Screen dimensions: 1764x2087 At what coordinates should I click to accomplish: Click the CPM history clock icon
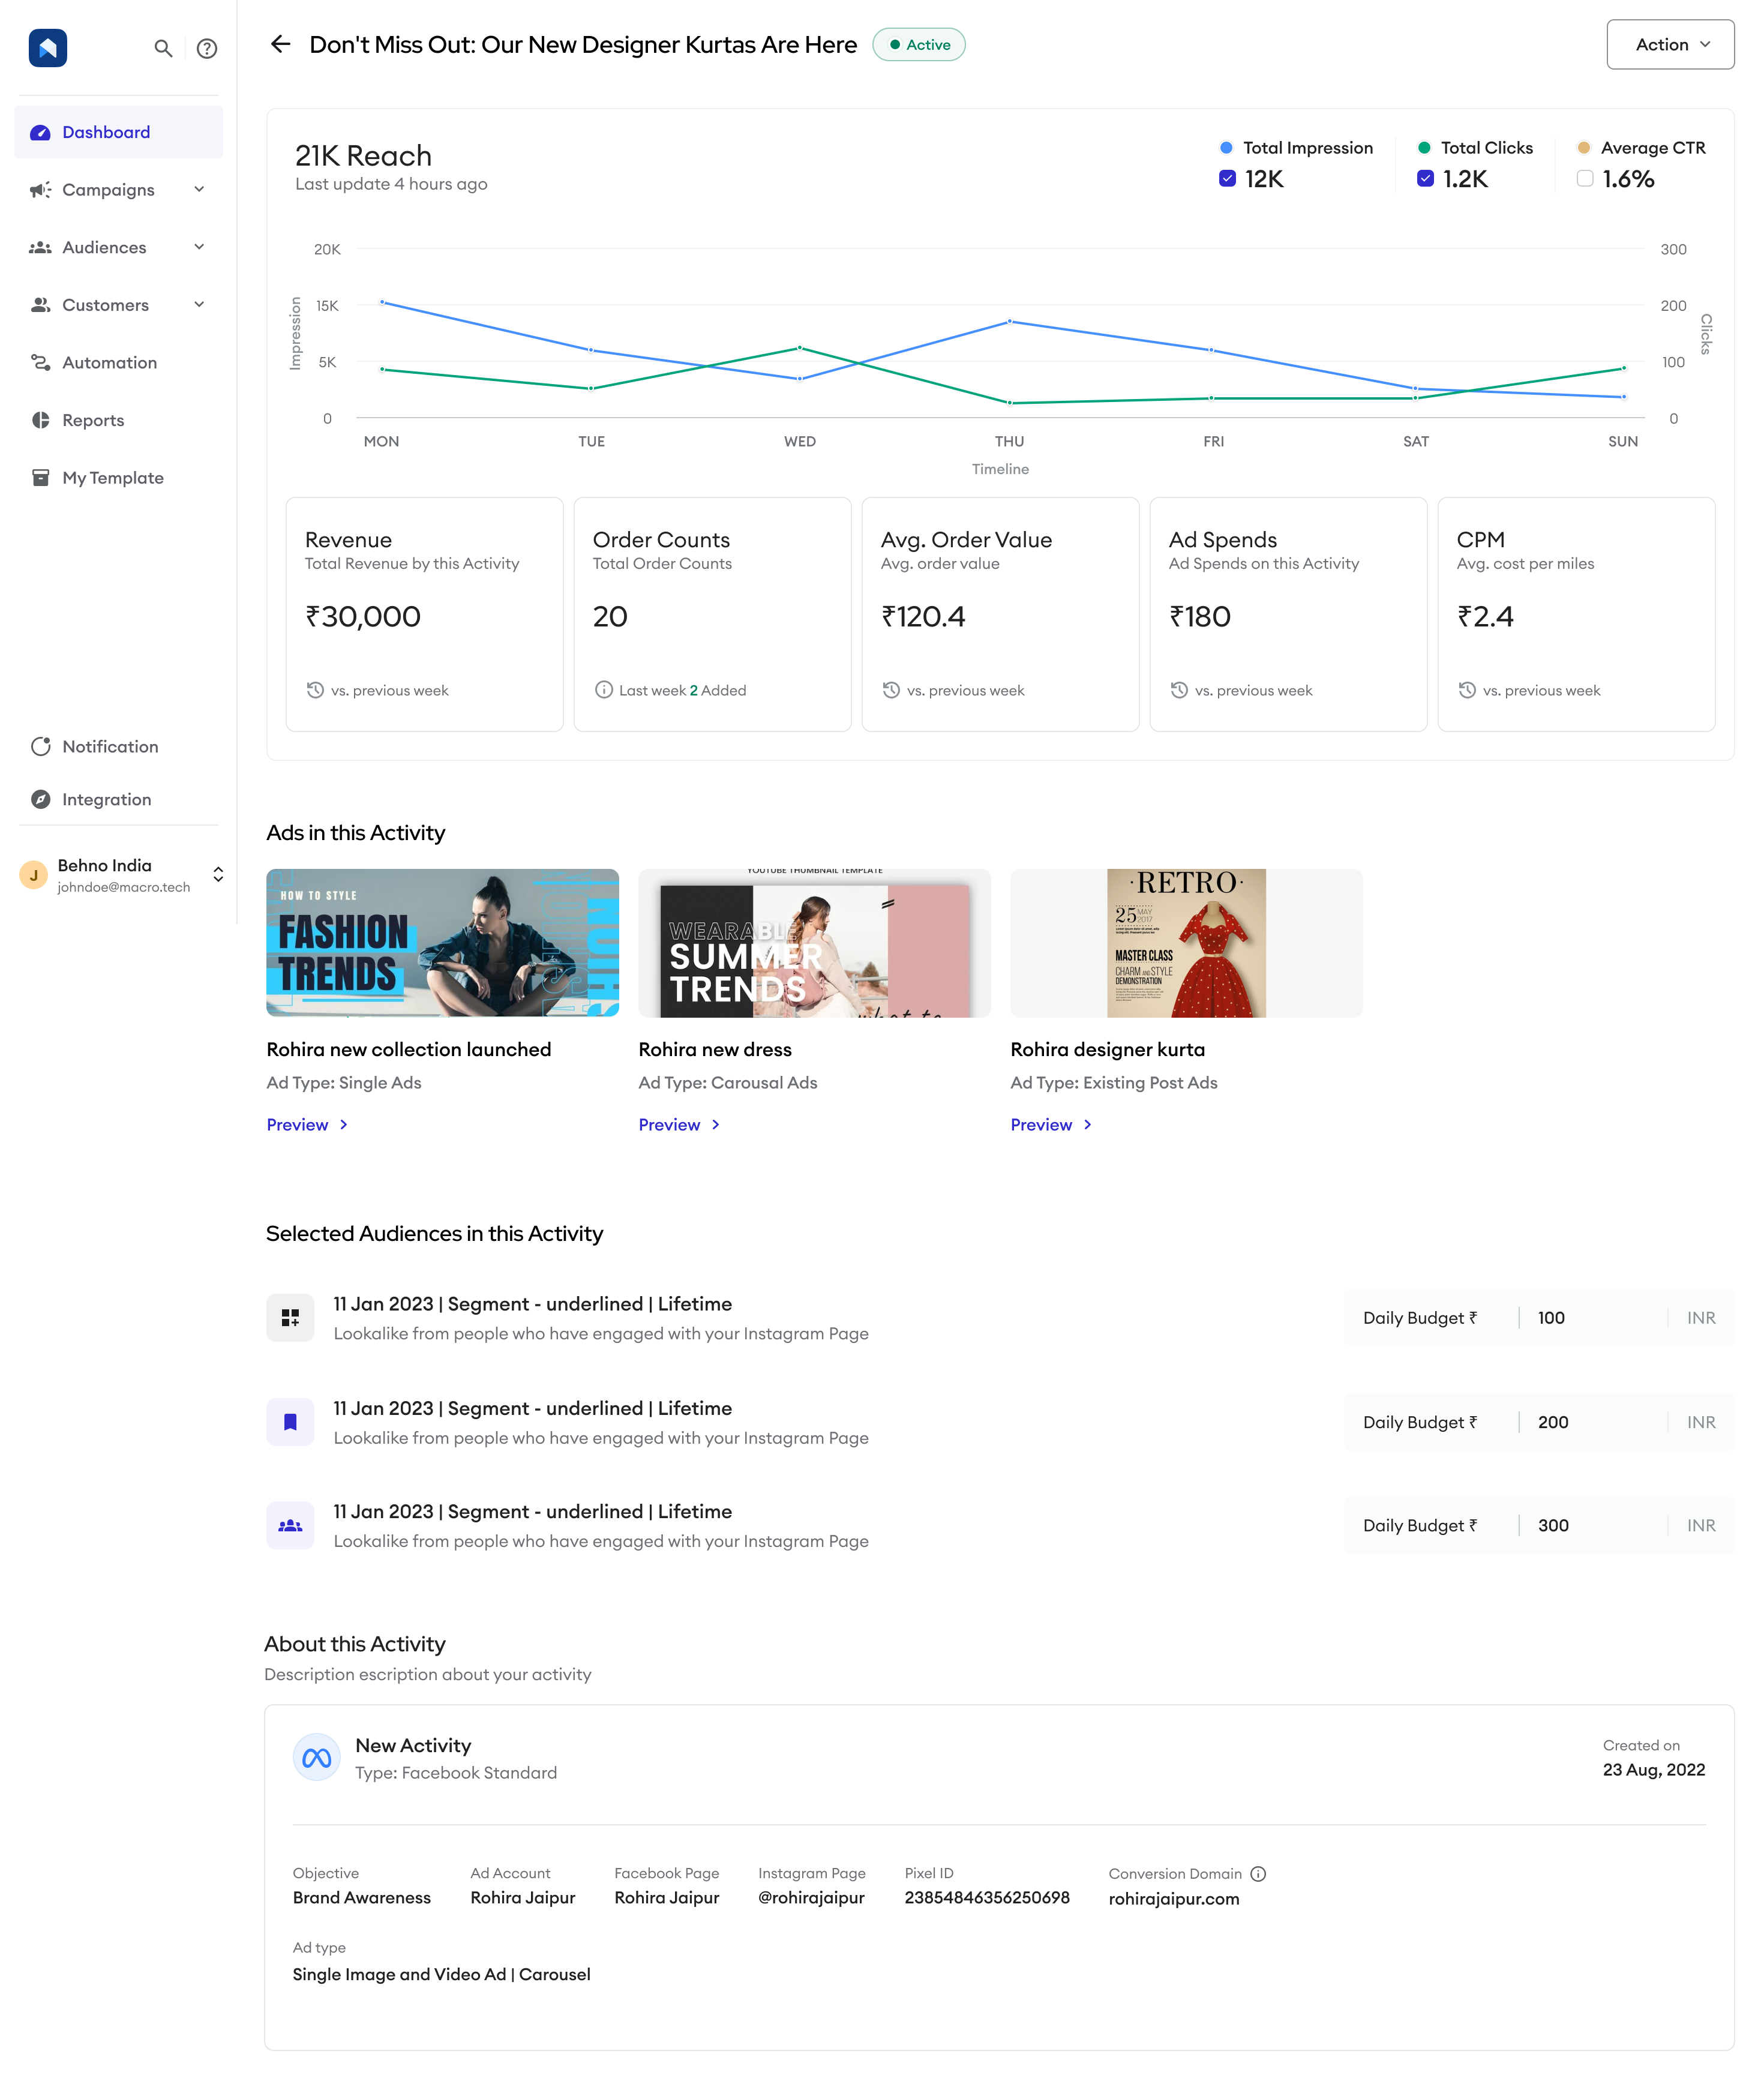click(x=1467, y=690)
